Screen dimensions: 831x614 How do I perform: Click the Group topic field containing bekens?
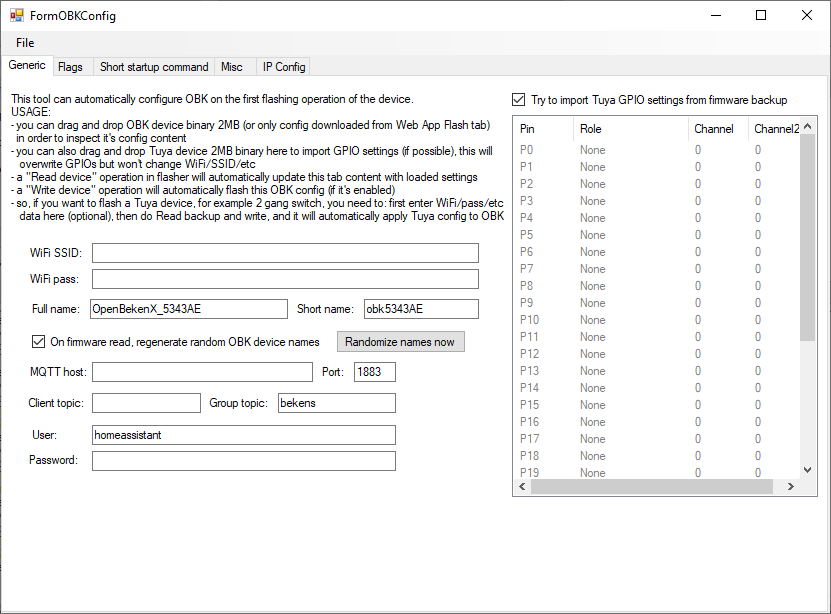pos(336,403)
